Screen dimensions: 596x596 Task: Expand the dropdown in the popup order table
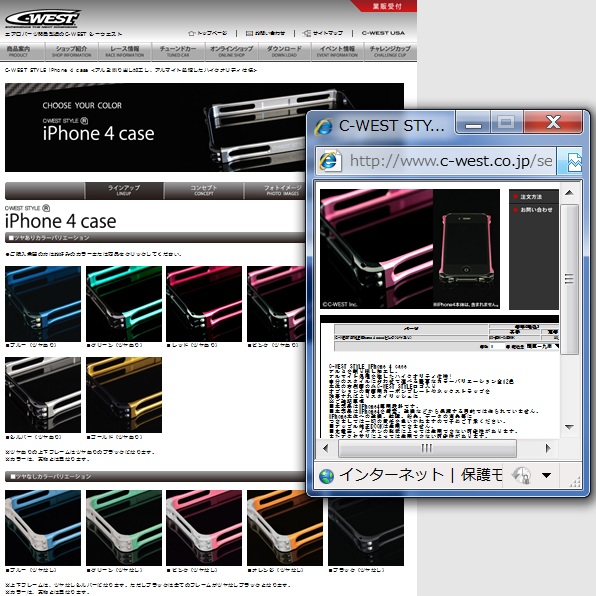tap(542, 346)
